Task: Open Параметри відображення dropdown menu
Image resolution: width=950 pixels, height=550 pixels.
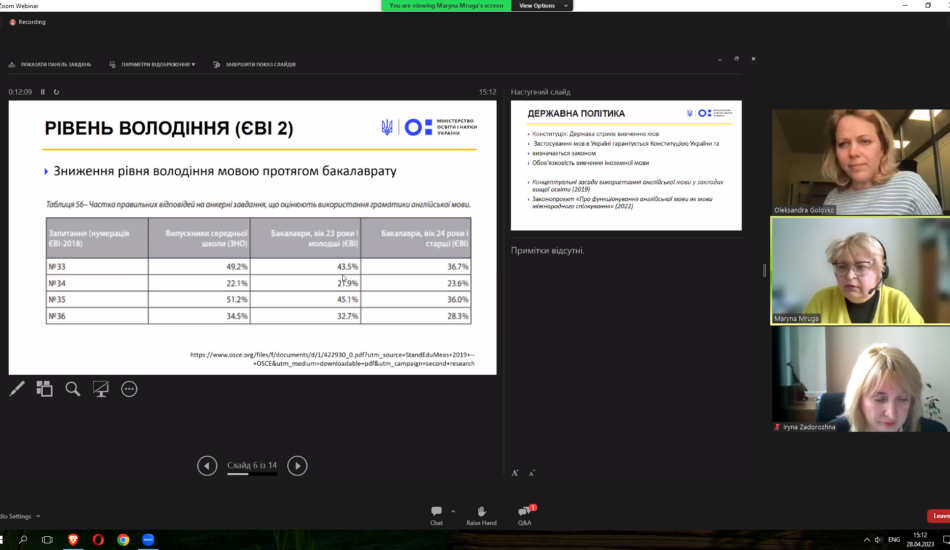Action: coord(153,64)
